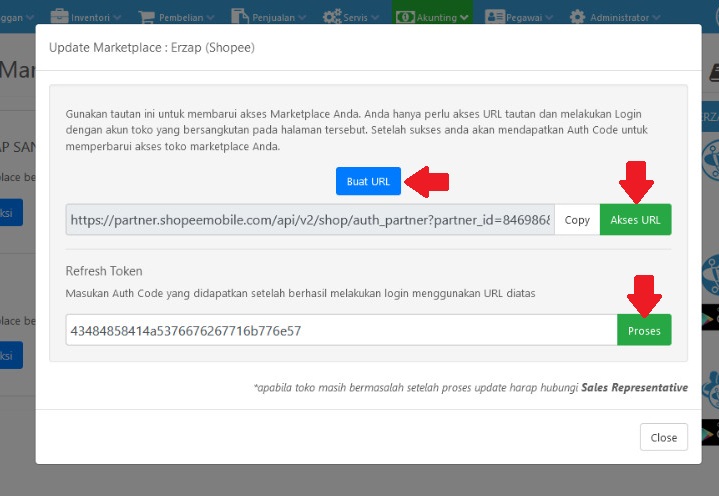This screenshot has height=496, width=719.
Task: Open the Inventori menu
Action: click(x=86, y=17)
